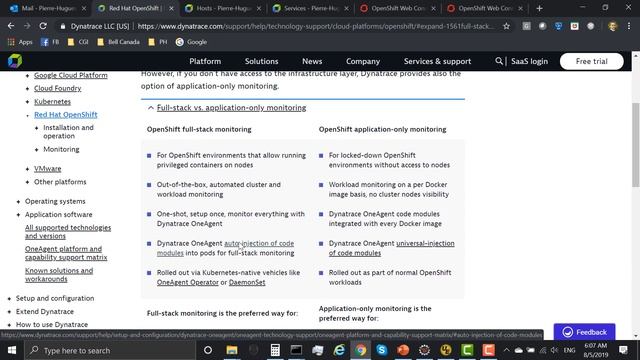Open the OneAgent Operator link

[188, 282]
